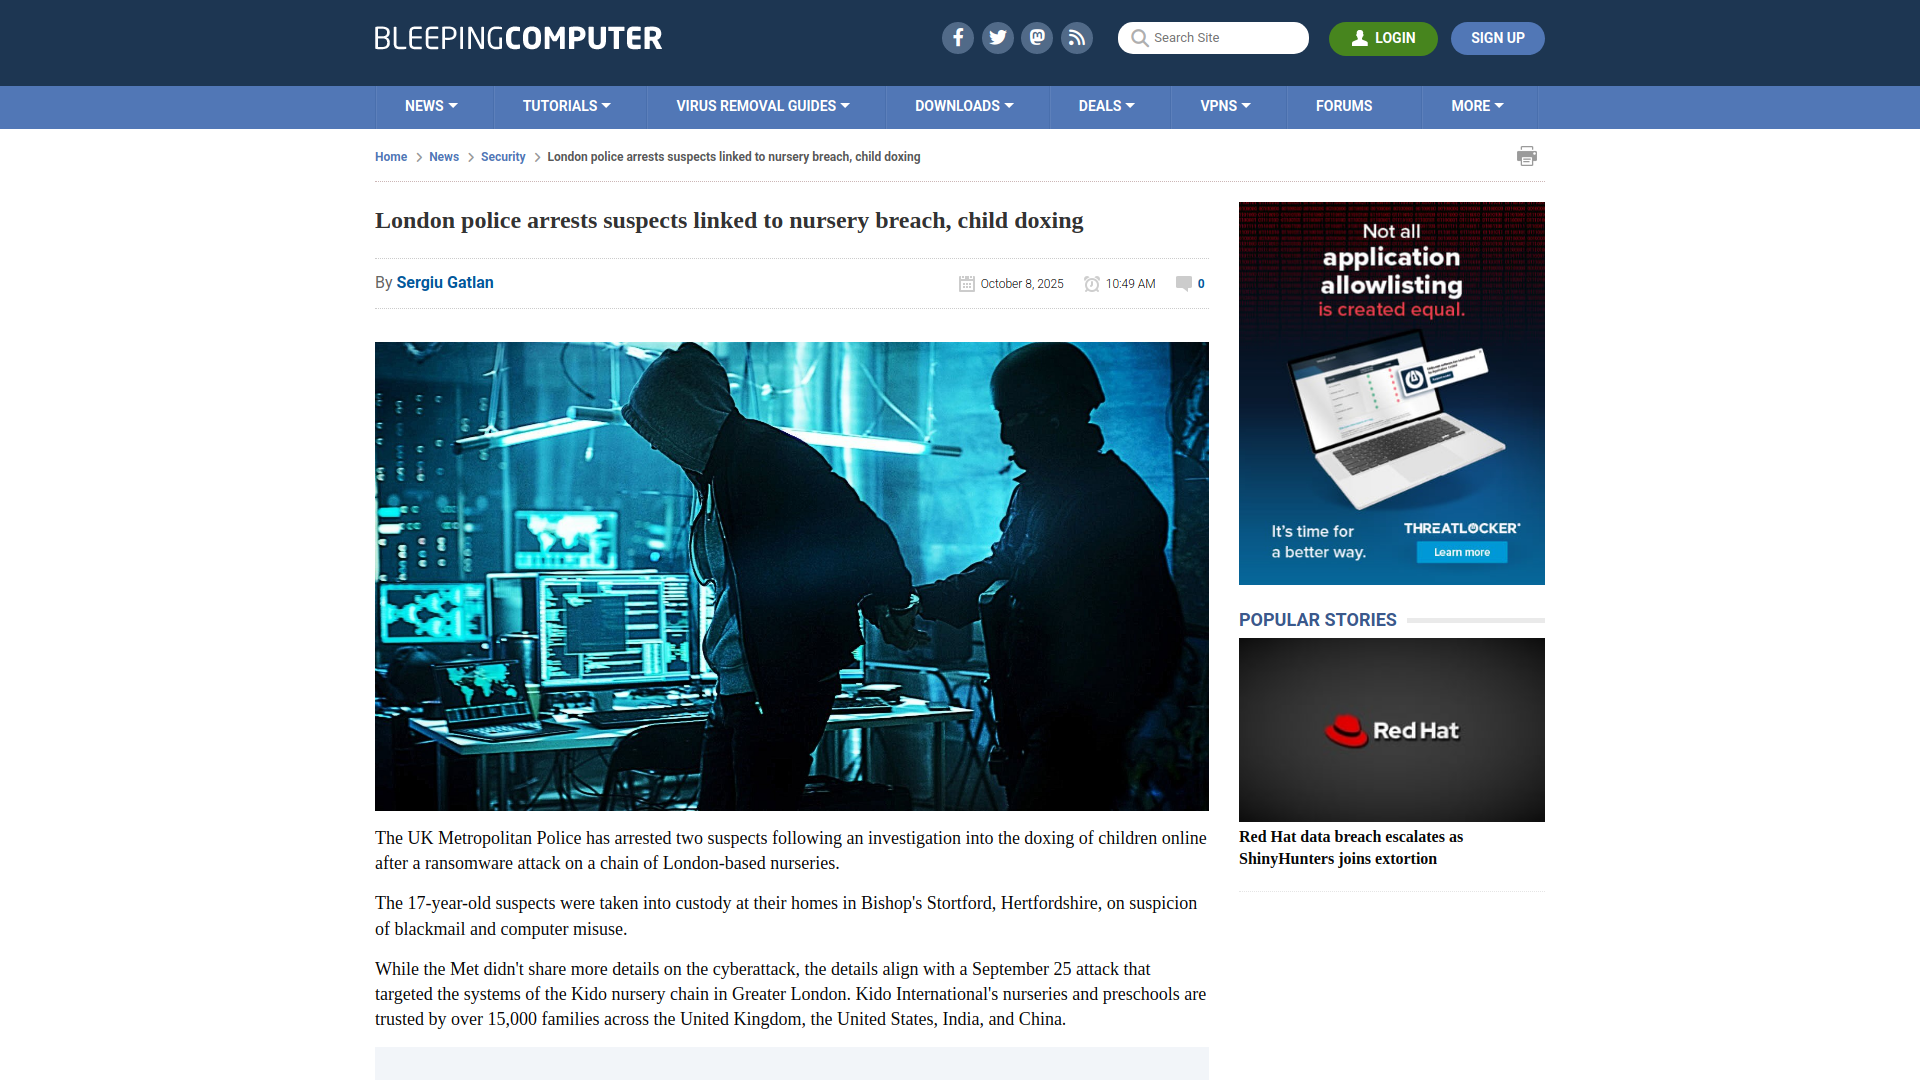Open the Red Hat story thumbnail
1920x1080 pixels.
(x=1391, y=730)
